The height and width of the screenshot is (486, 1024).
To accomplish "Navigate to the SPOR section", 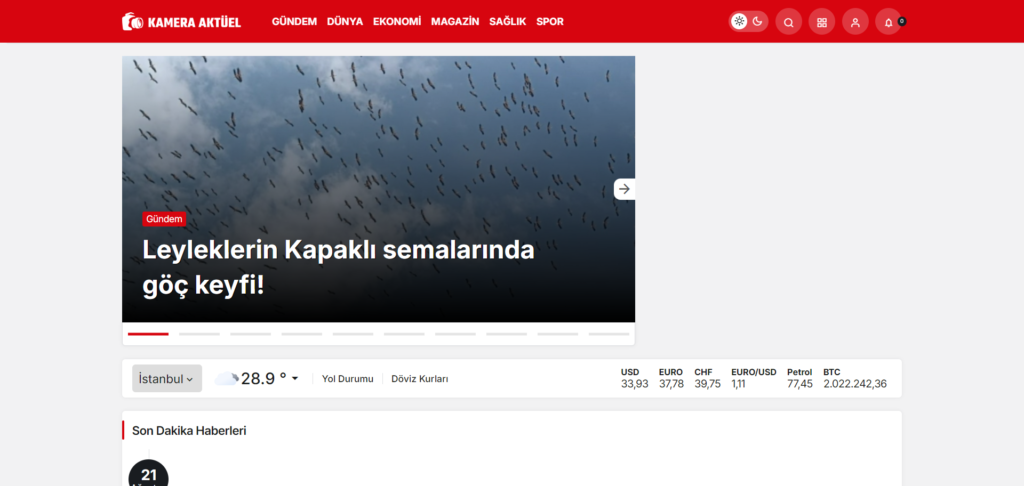I will tap(550, 21).
